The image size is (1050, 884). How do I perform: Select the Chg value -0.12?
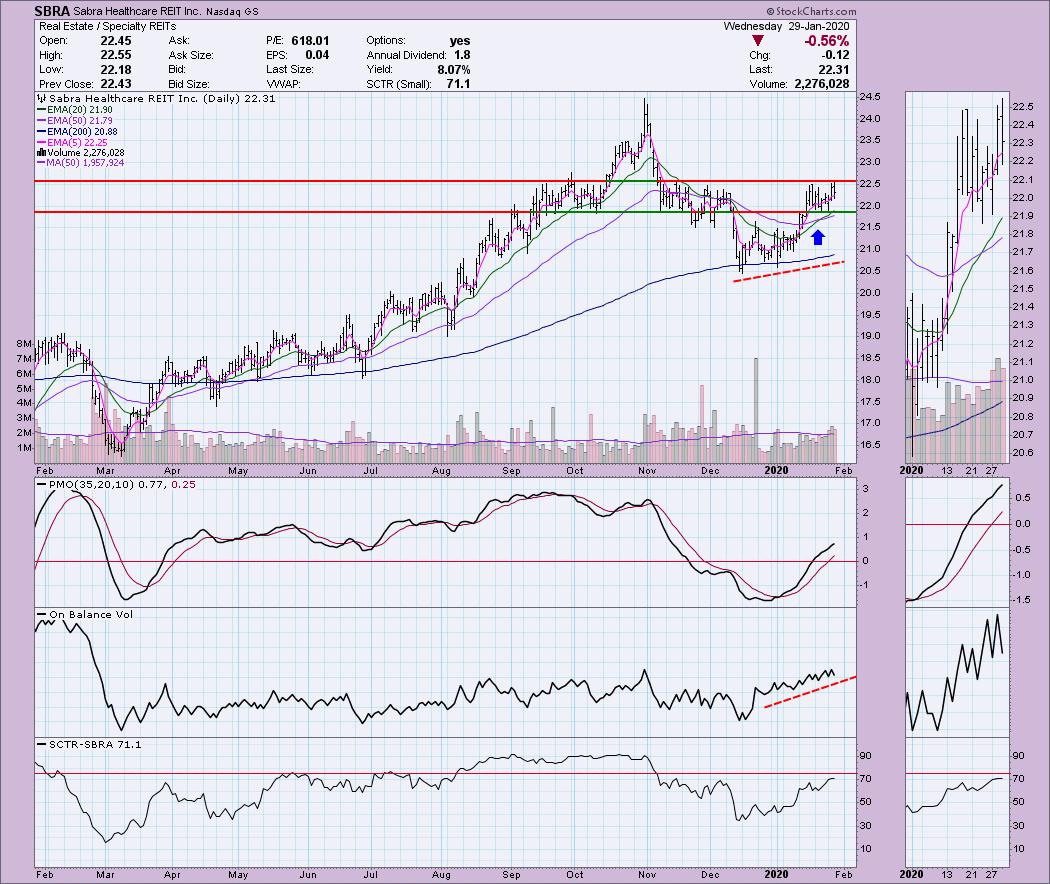click(x=836, y=56)
